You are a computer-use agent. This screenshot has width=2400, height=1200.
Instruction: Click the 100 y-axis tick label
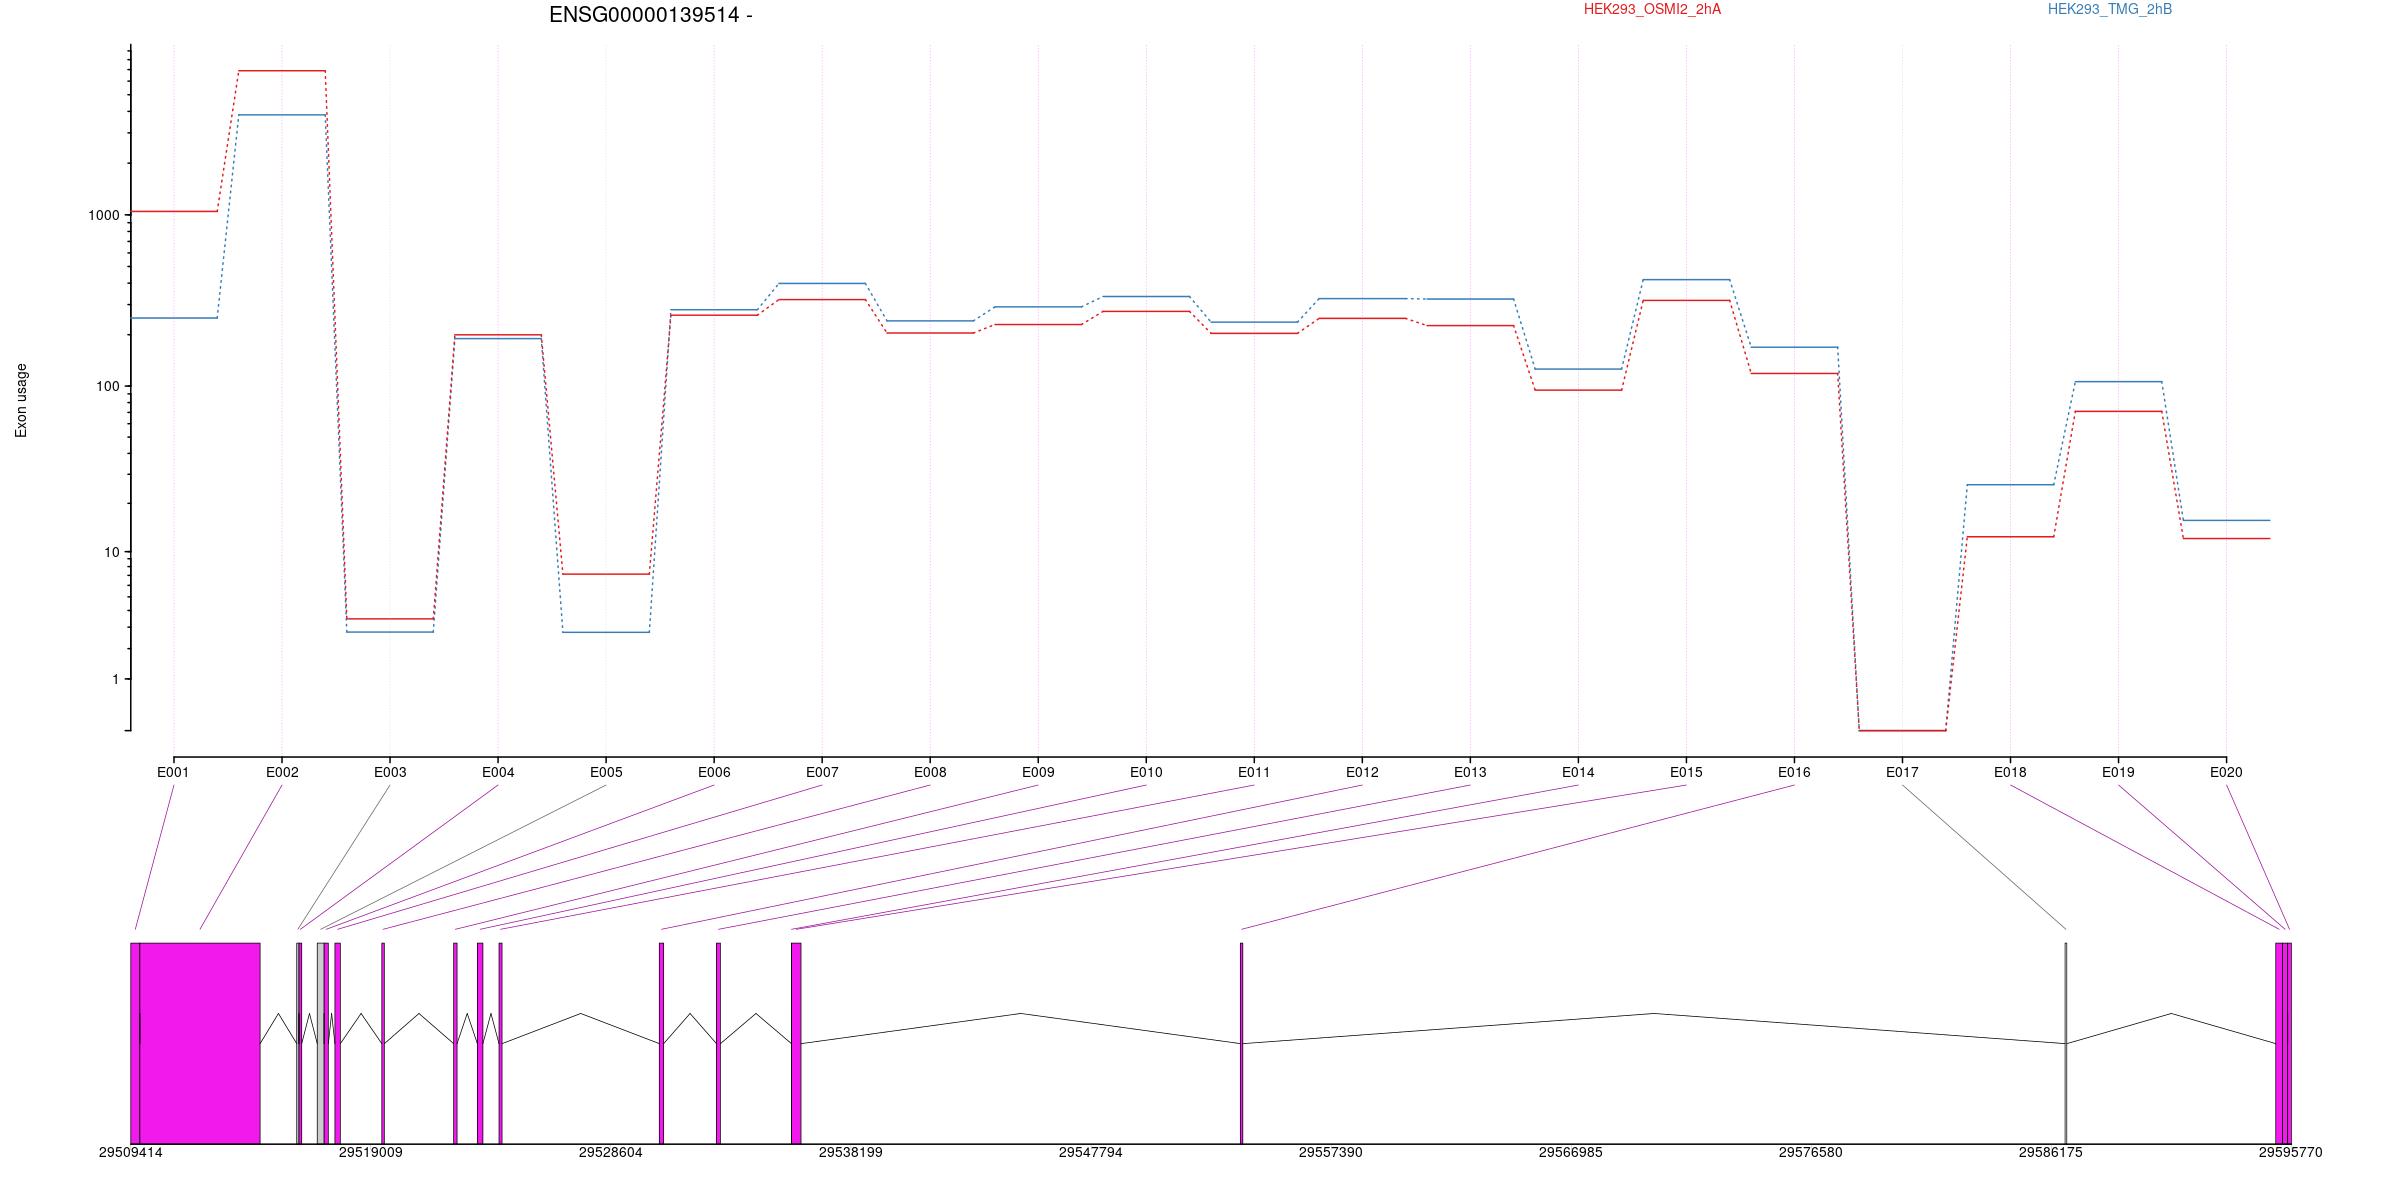coord(108,386)
